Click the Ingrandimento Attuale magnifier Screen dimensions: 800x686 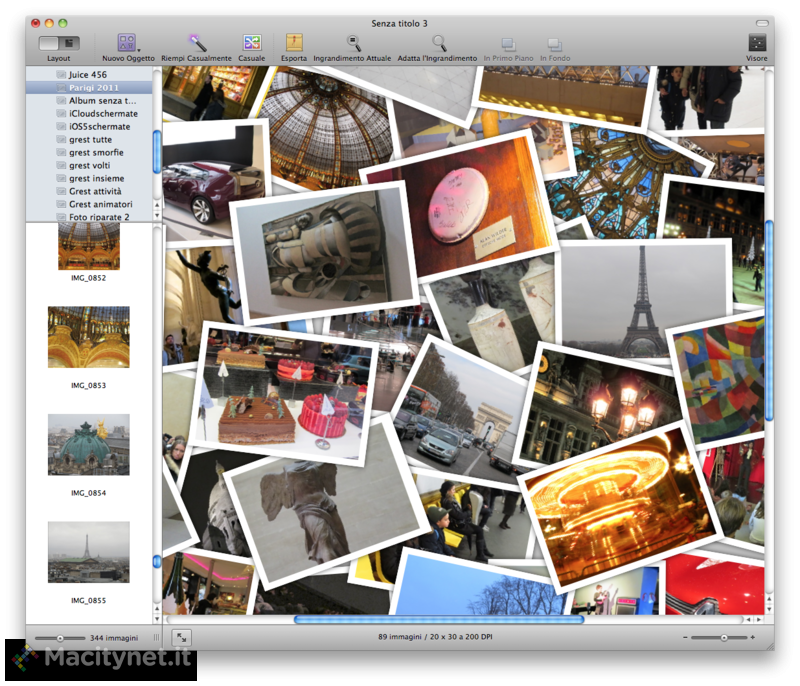pos(353,43)
